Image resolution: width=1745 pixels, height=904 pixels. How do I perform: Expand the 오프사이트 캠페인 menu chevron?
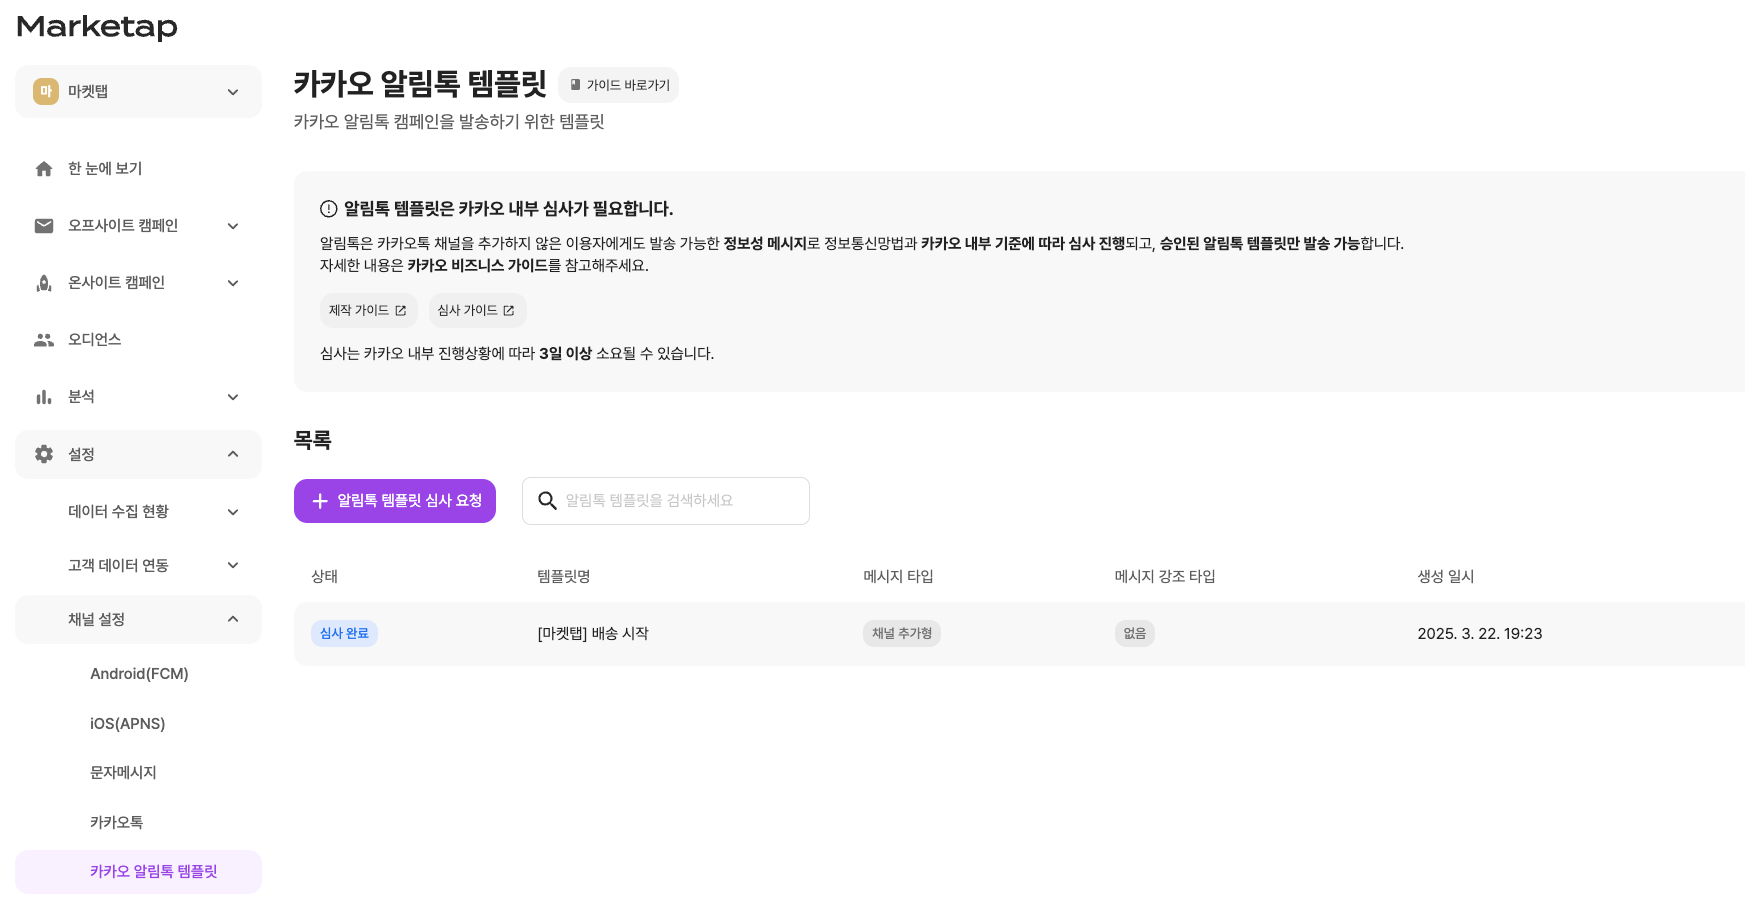tap(233, 226)
